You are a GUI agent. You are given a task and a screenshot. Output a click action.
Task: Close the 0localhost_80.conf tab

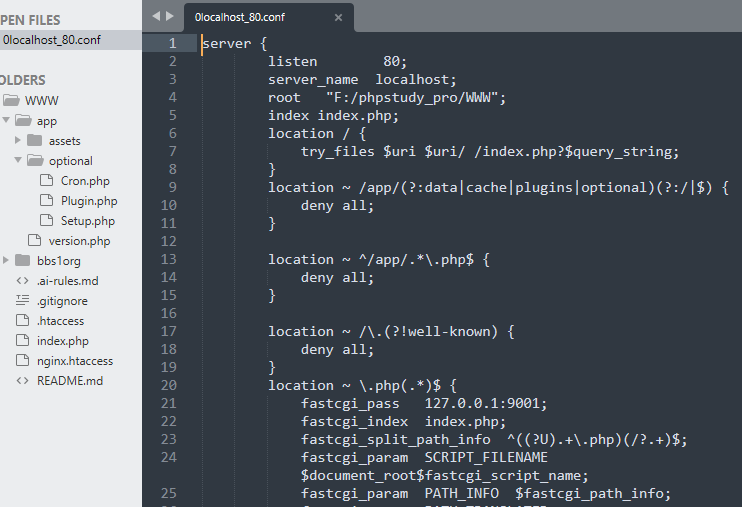[338, 18]
